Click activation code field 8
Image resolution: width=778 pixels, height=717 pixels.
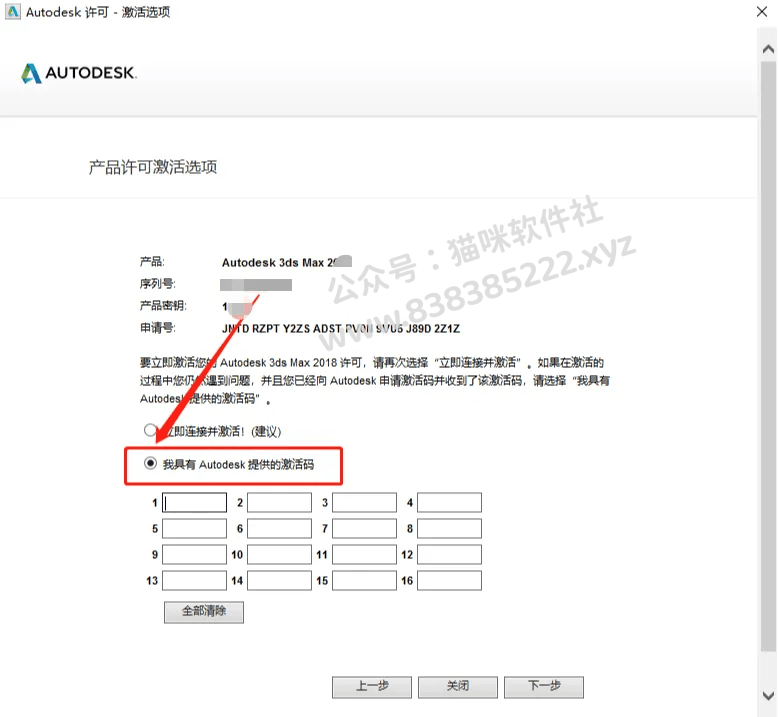coord(449,528)
